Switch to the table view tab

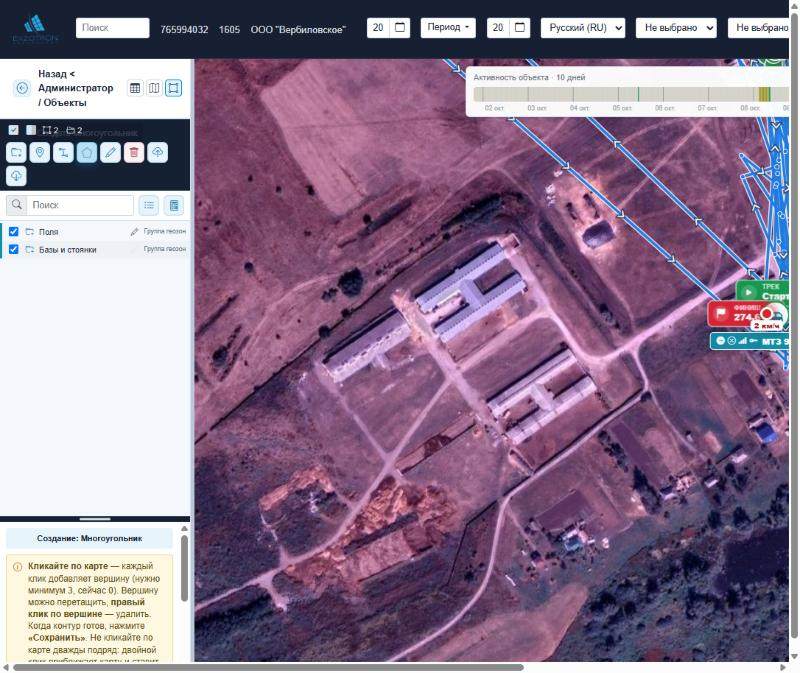click(x=135, y=88)
